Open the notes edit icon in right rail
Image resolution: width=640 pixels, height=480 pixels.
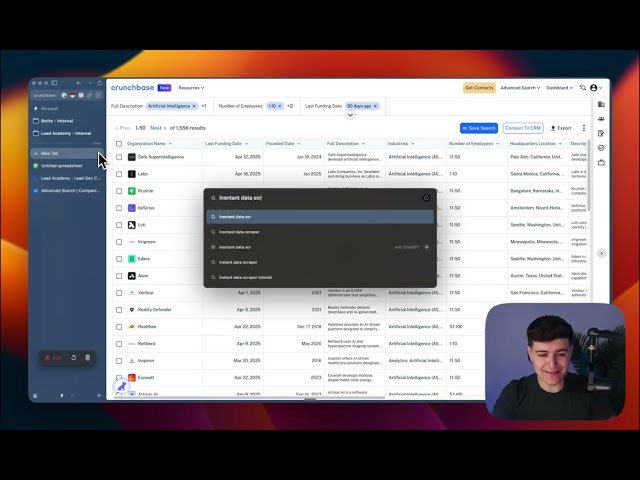[601, 133]
